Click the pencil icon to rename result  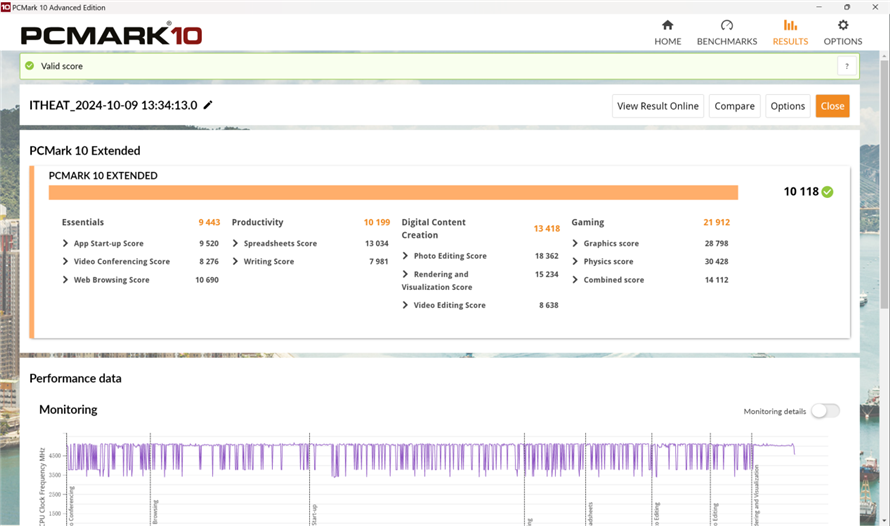tap(208, 106)
